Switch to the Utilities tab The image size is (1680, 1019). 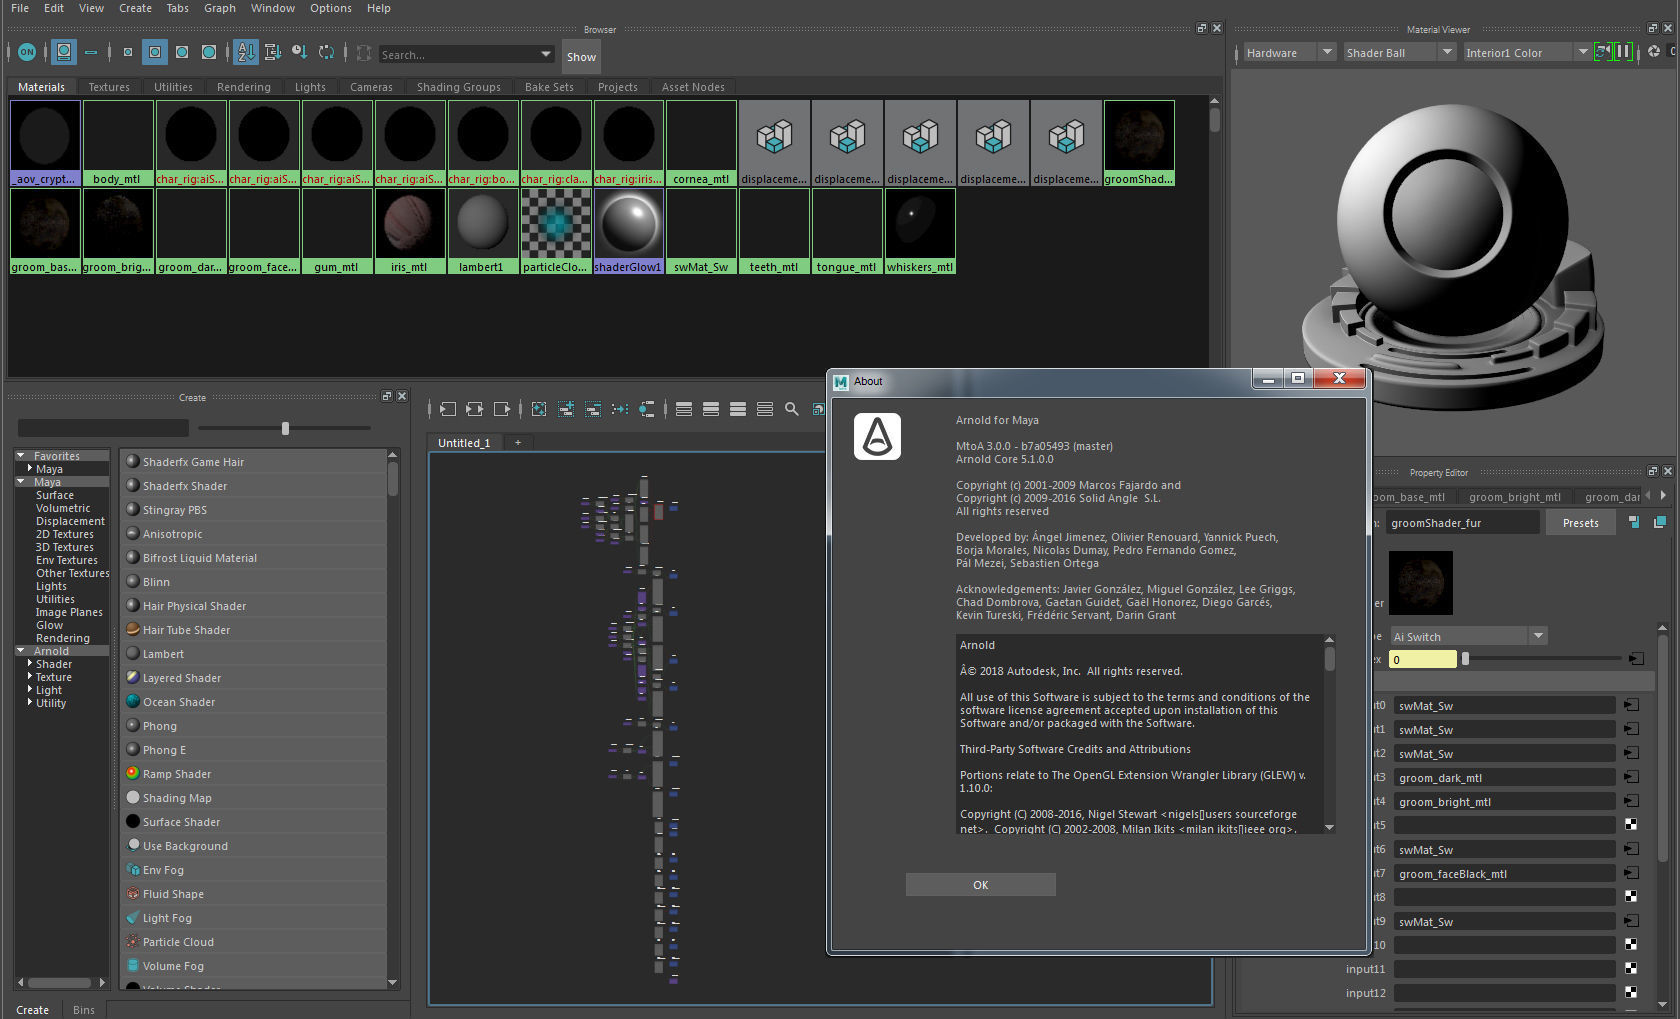pos(173,87)
